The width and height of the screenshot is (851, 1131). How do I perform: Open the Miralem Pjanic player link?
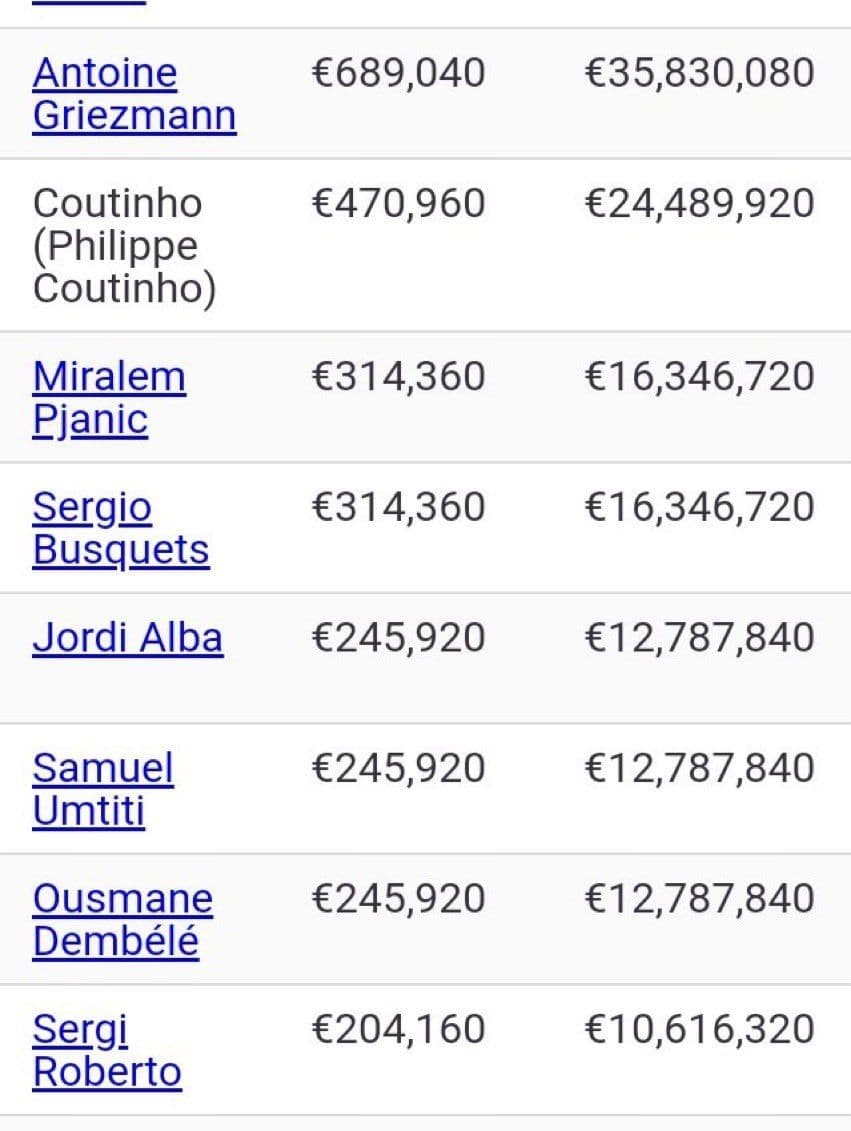tap(108, 397)
